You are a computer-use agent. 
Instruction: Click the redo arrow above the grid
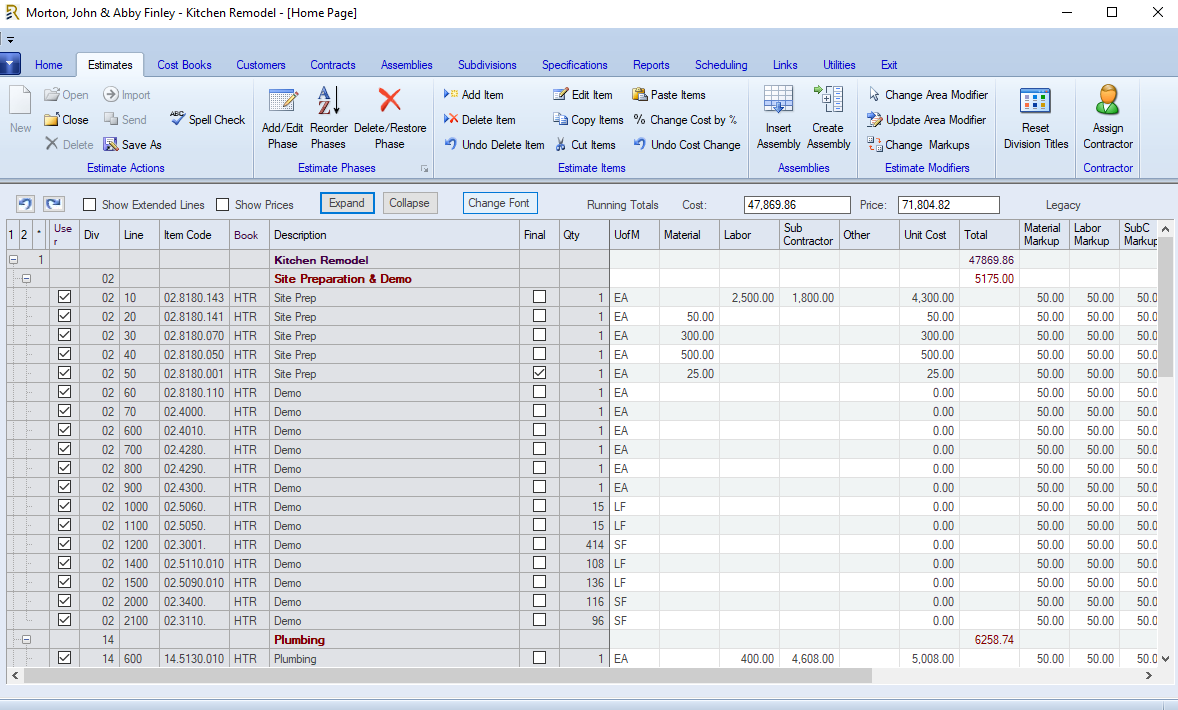[53, 204]
